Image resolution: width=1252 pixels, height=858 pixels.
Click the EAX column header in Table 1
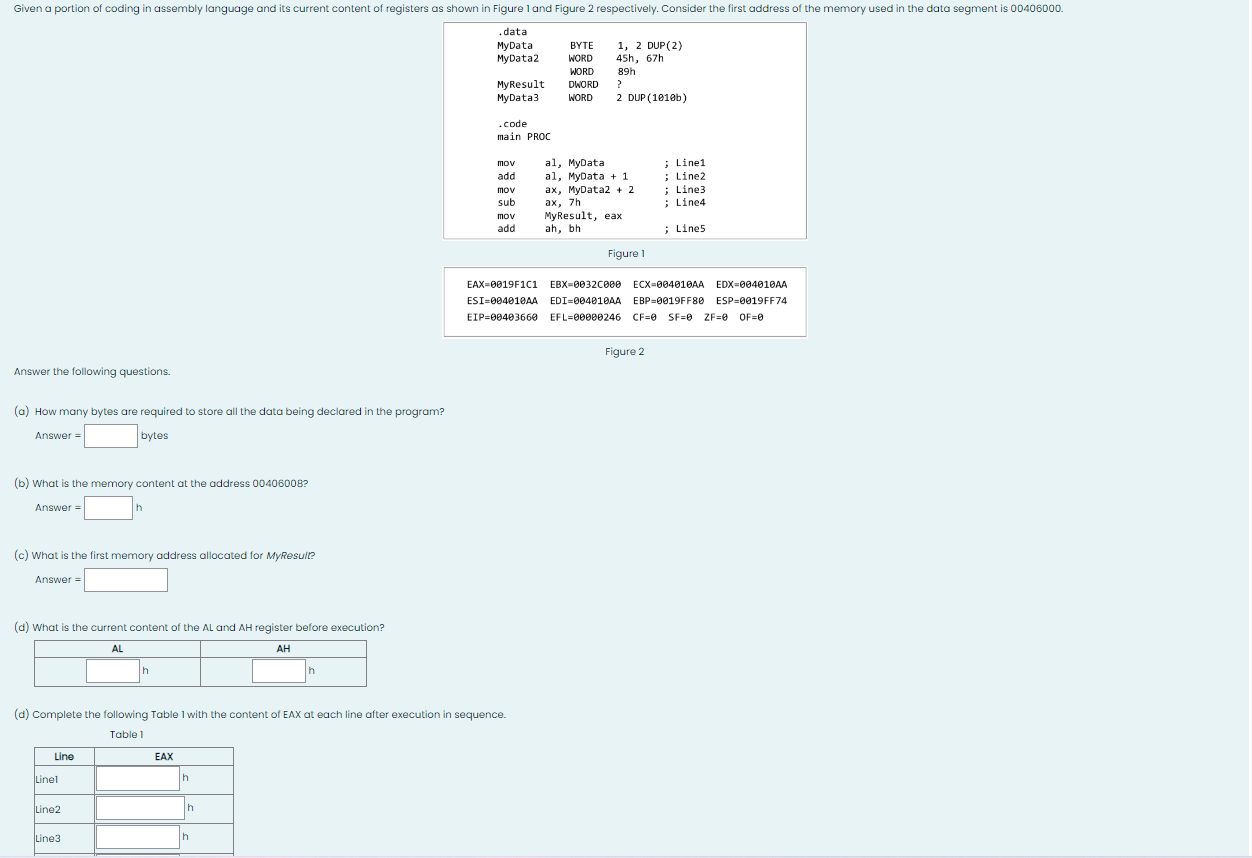tap(163, 756)
